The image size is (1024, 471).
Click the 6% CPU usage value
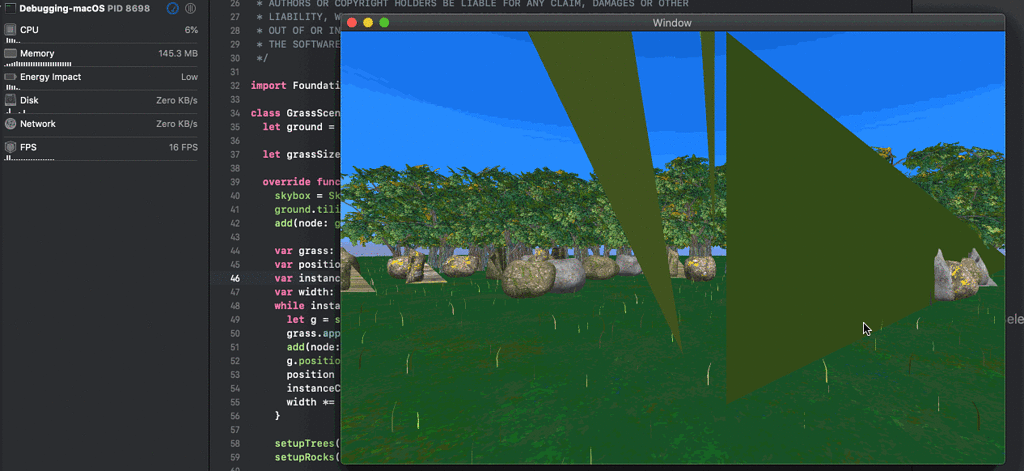tap(191, 30)
